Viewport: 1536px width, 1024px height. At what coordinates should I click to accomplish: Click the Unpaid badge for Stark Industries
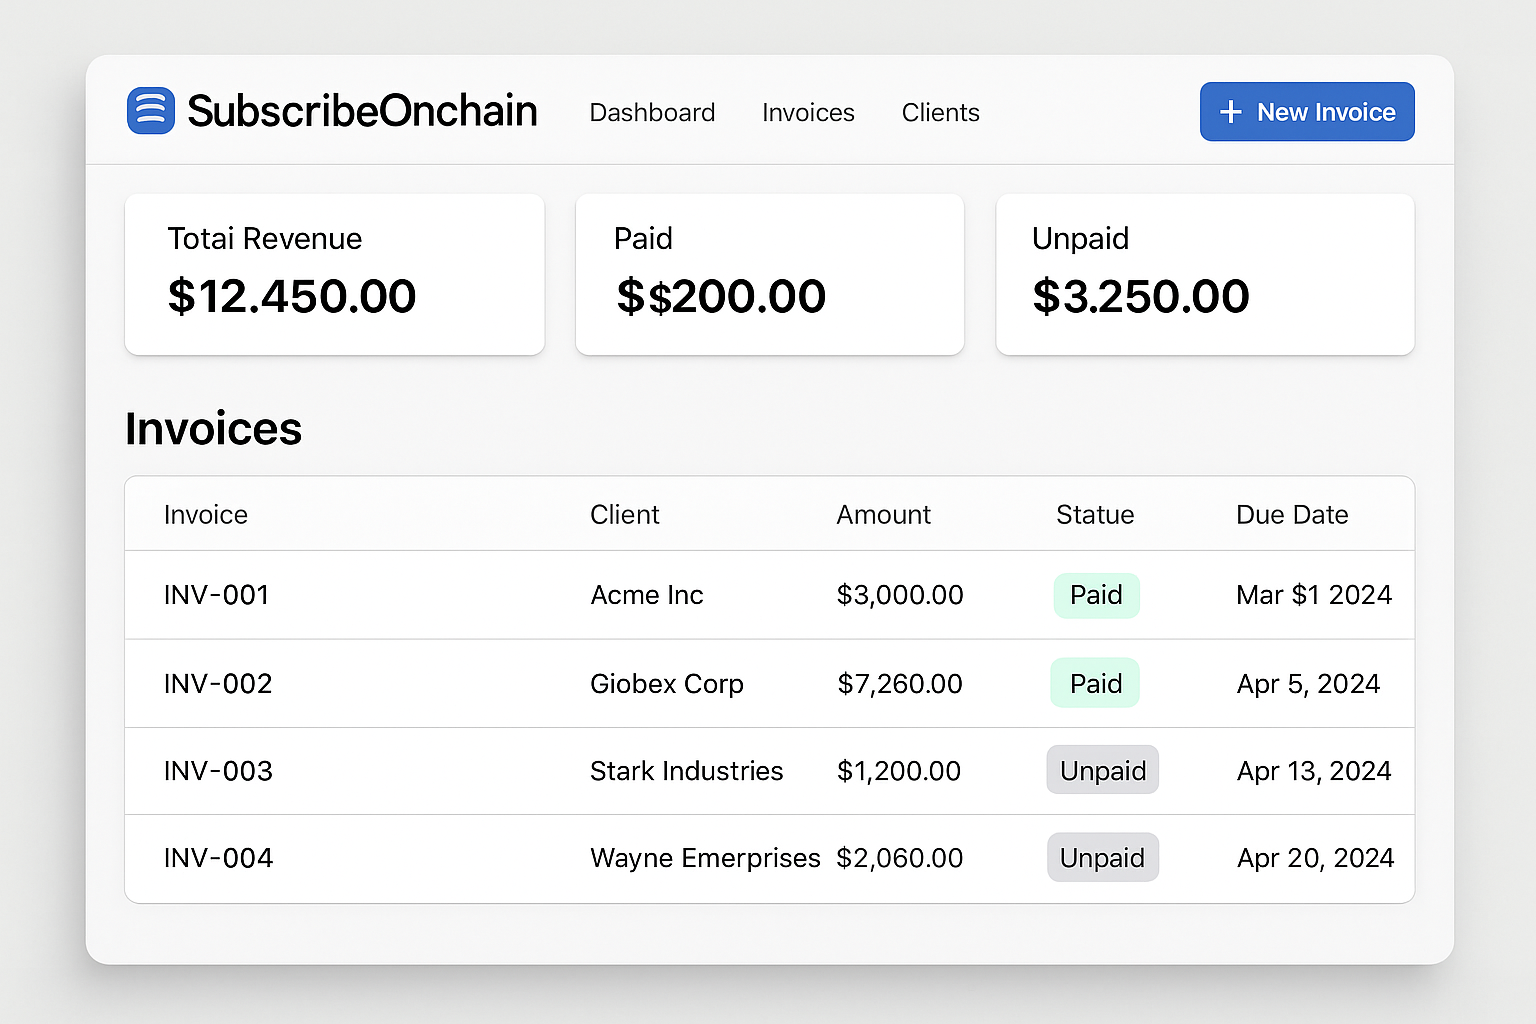coord(1102,770)
